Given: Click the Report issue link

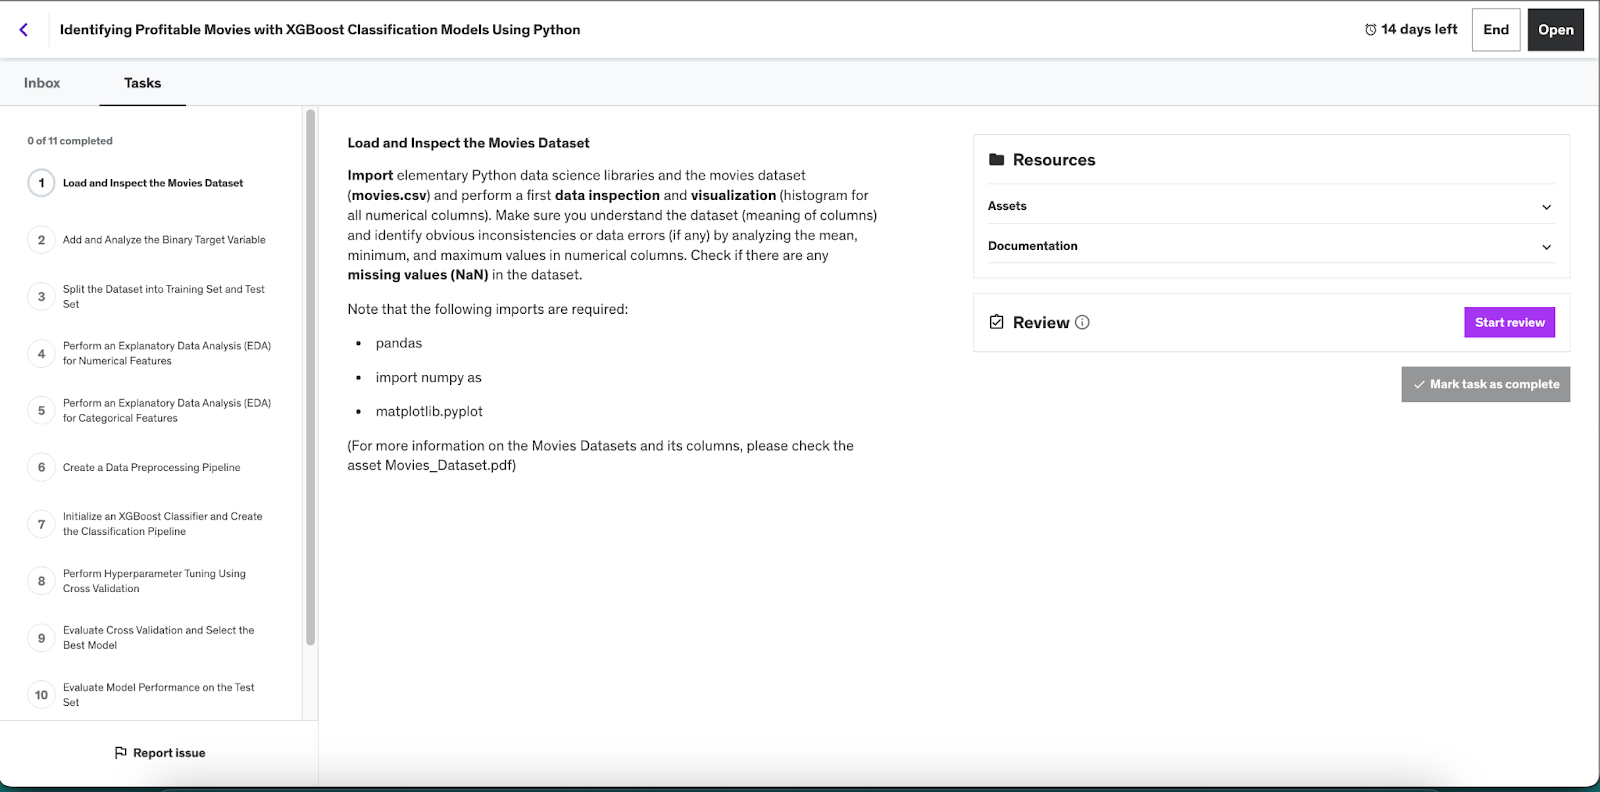Looking at the screenshot, I should [160, 753].
